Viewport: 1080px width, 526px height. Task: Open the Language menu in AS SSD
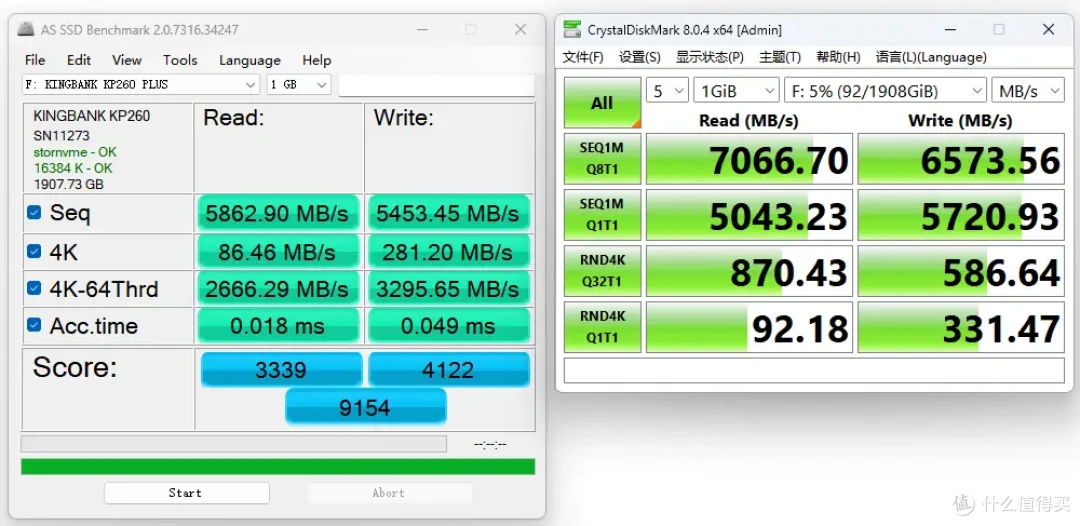[x=249, y=60]
